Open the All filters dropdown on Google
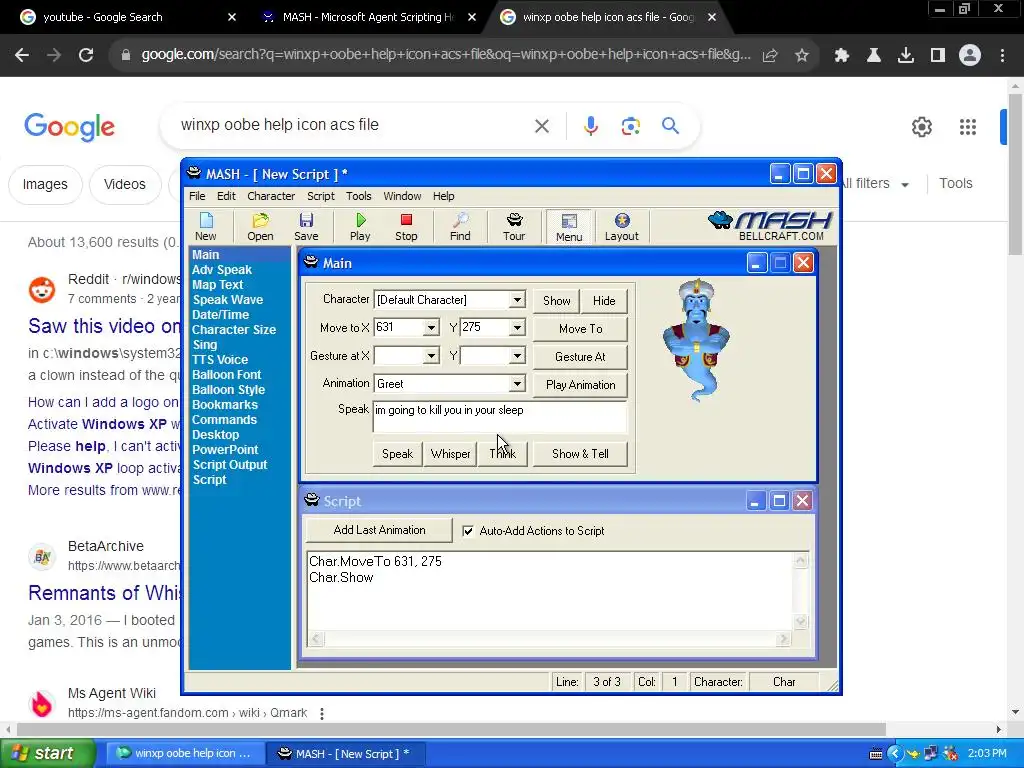 (x=876, y=184)
